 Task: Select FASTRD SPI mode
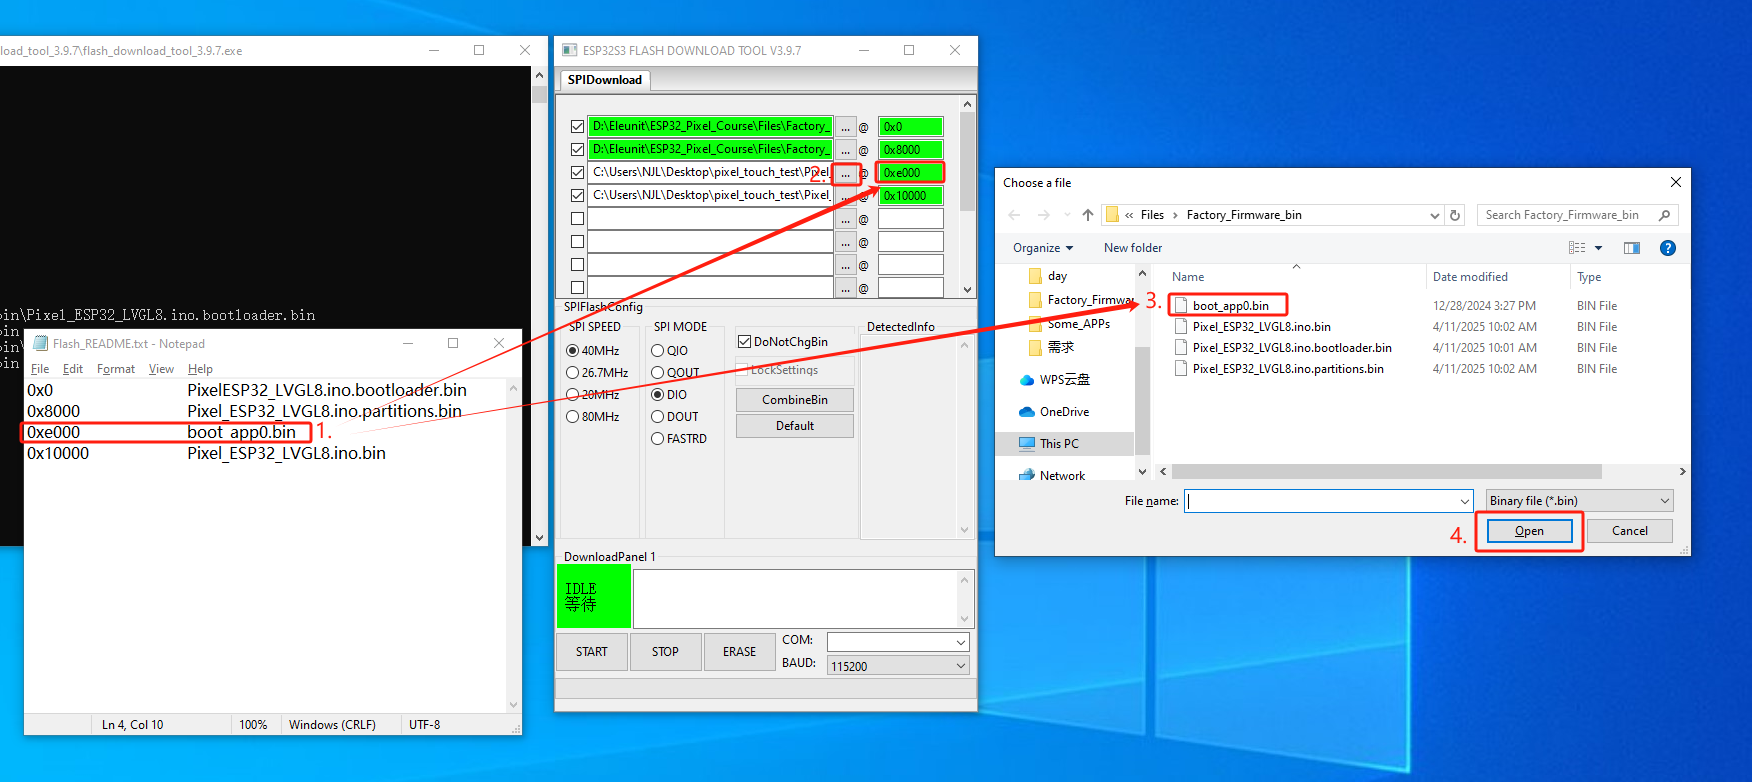pyautogui.click(x=658, y=439)
